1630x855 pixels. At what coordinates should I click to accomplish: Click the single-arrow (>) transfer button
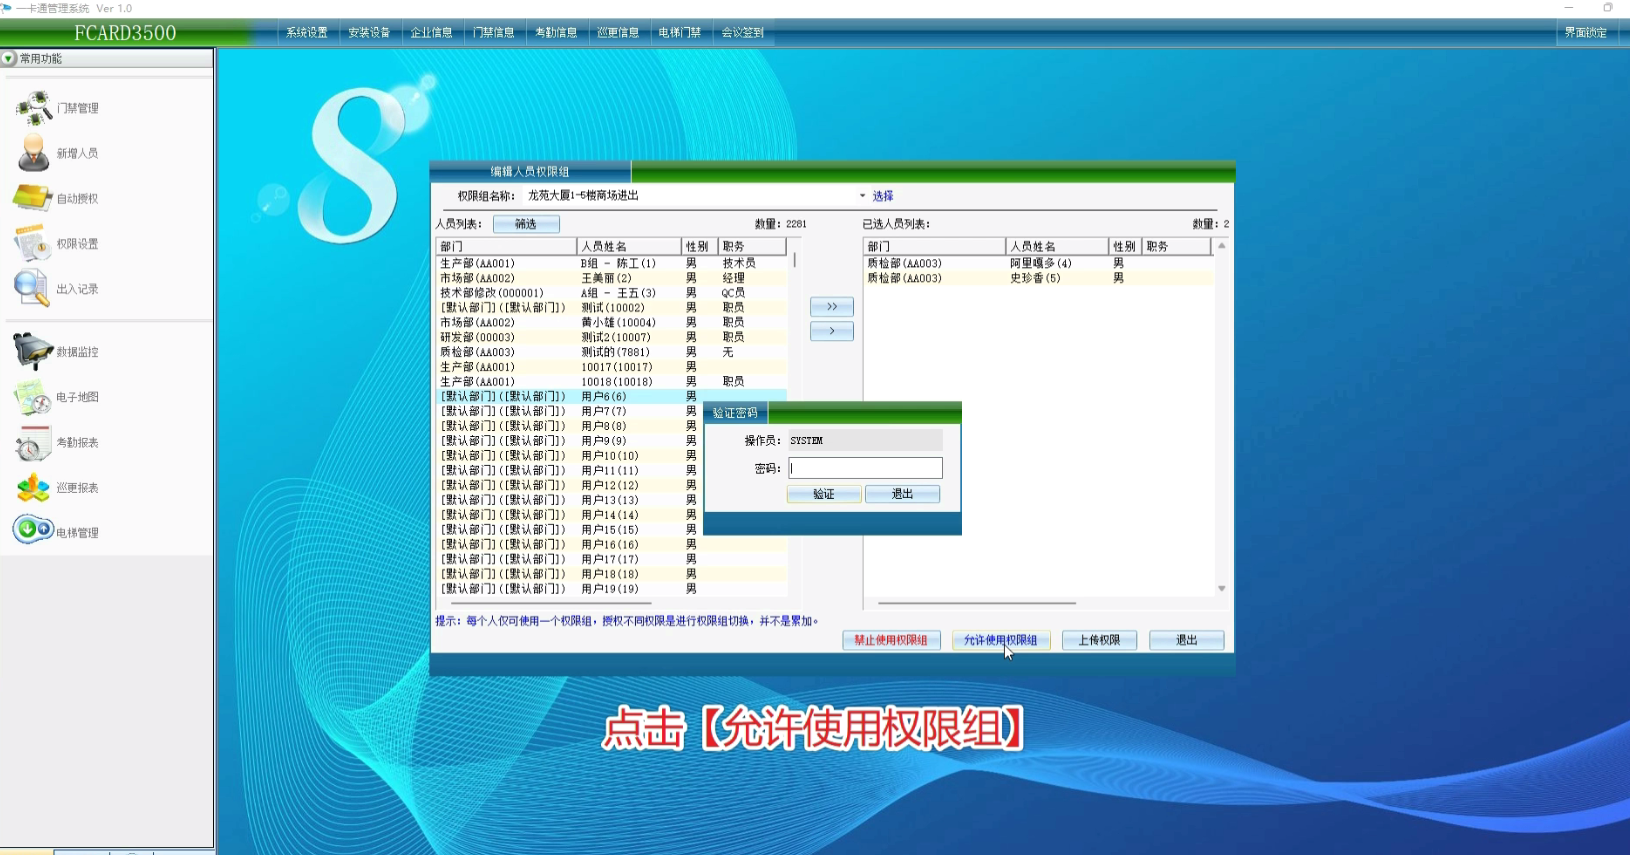[832, 331]
